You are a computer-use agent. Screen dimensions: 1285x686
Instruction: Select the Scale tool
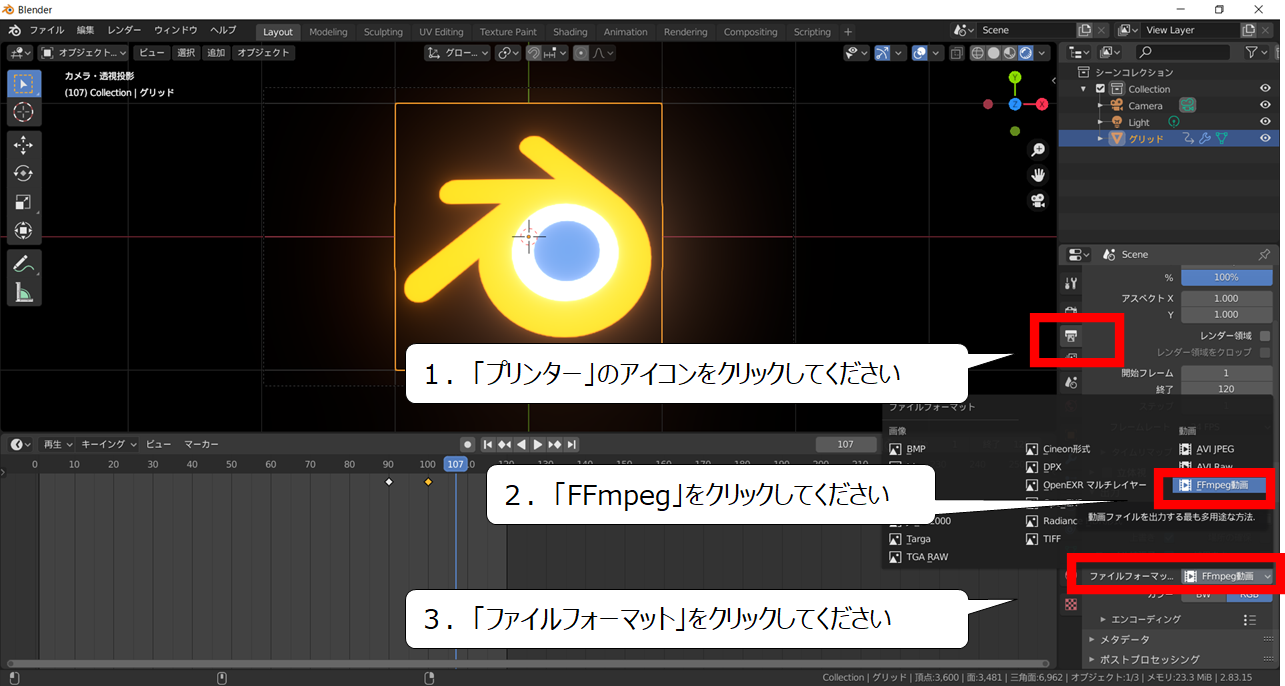coord(24,202)
